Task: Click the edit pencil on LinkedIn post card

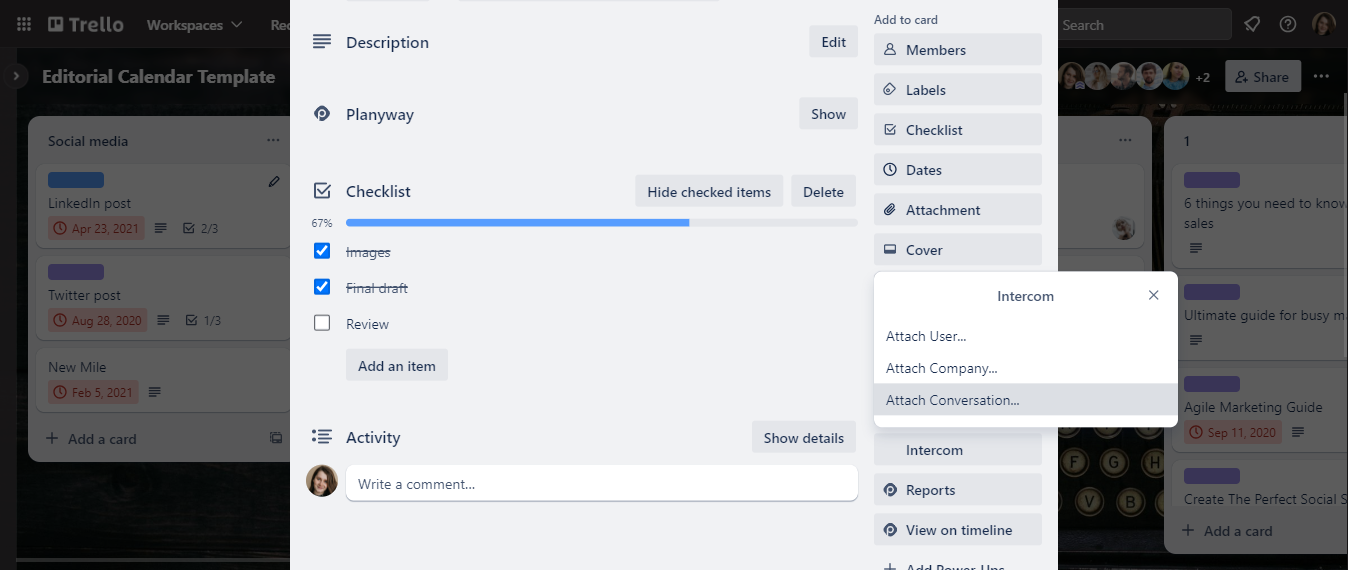Action: [275, 181]
